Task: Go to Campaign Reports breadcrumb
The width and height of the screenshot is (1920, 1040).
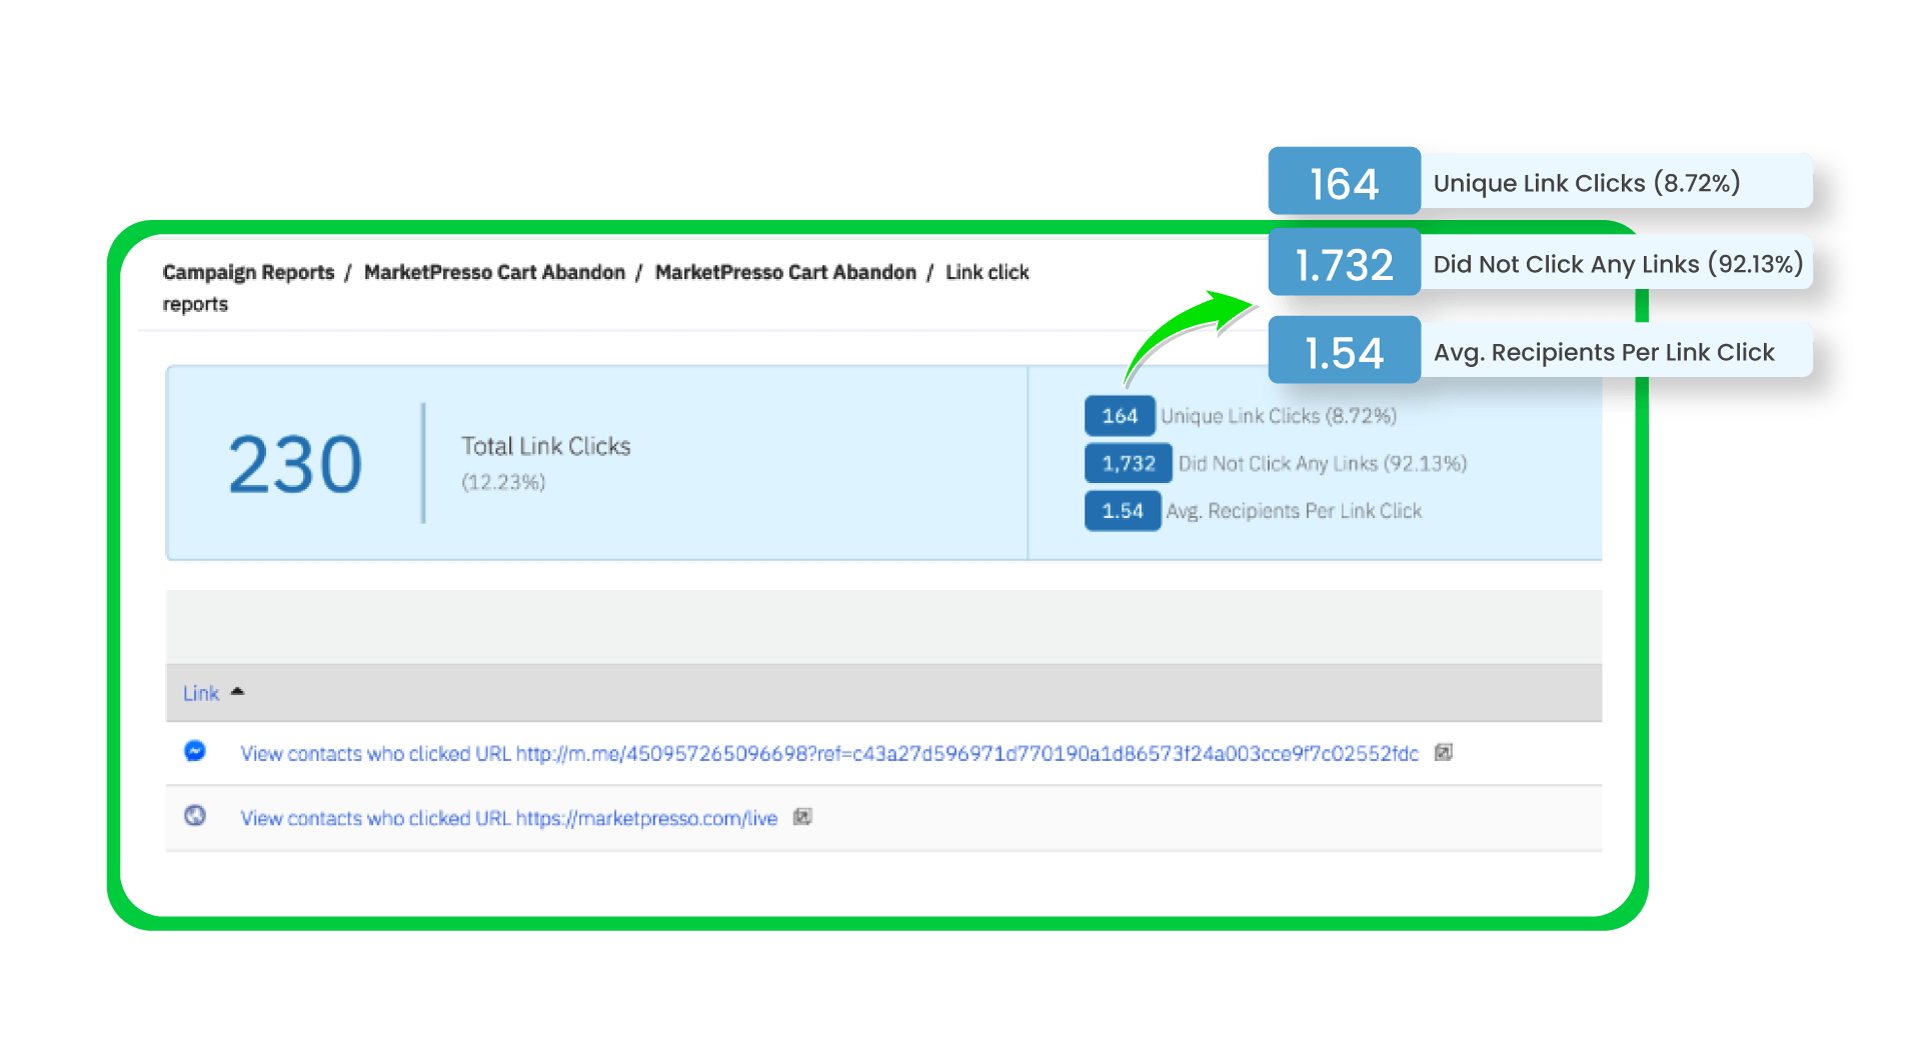Action: tap(248, 272)
